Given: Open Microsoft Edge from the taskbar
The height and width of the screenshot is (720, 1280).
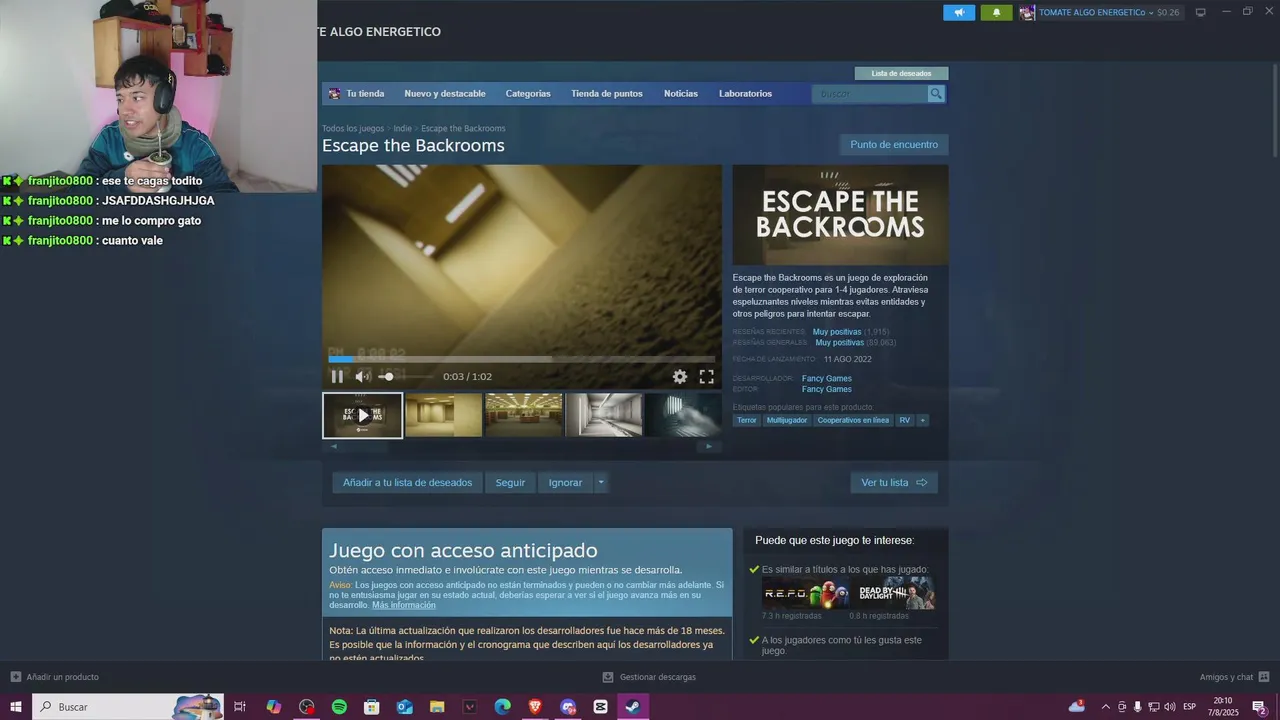Looking at the screenshot, I should pos(502,707).
